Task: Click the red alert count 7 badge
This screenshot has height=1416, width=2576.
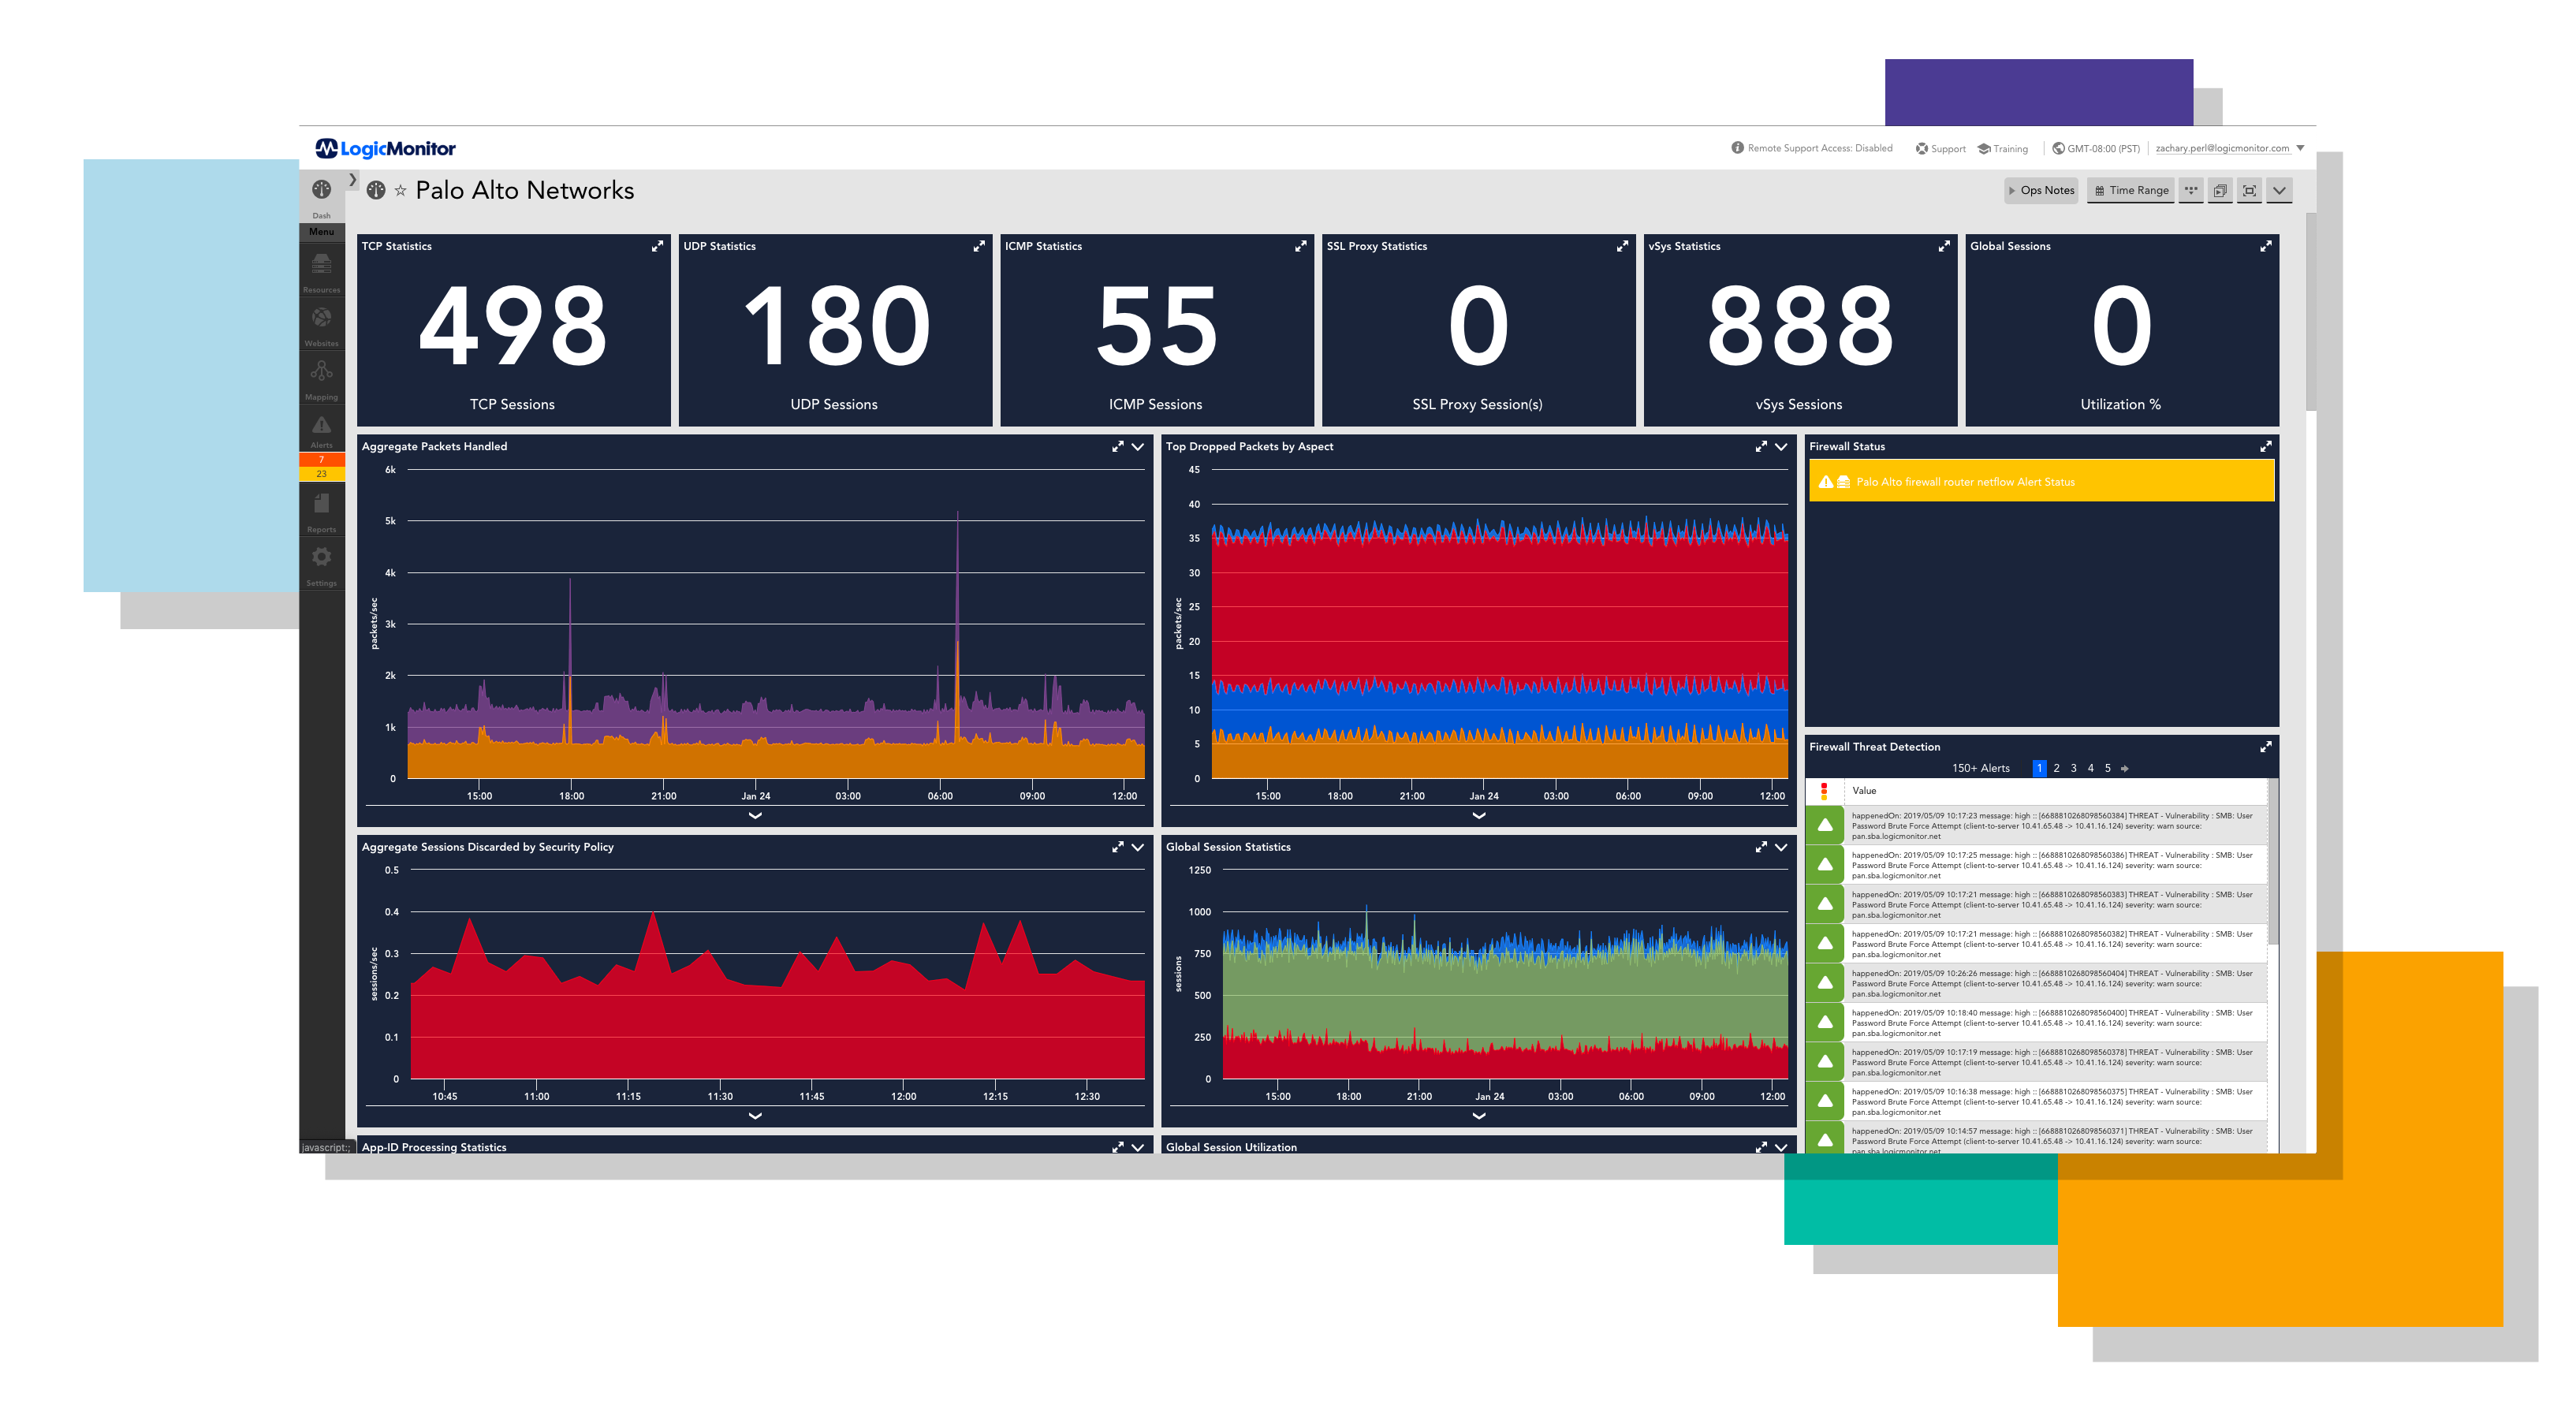Action: 321,459
